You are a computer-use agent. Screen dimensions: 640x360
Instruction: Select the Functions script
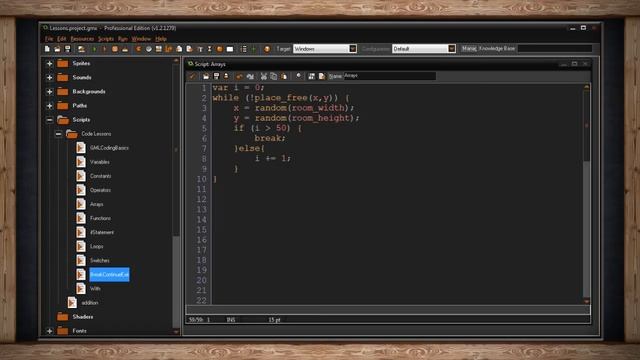coord(100,218)
